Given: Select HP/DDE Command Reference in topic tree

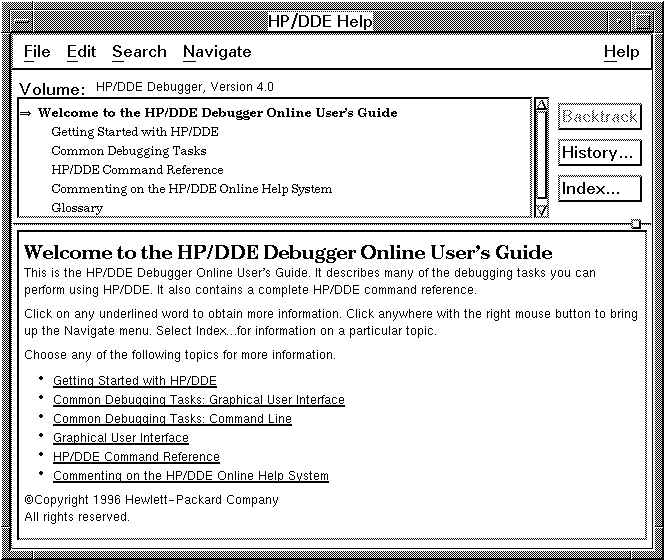Looking at the screenshot, I should 137,170.
